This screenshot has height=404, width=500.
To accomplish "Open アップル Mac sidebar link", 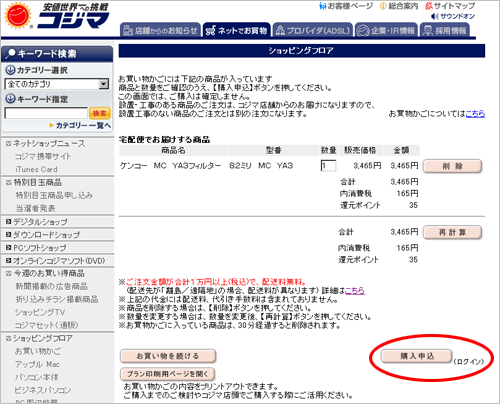I will click(37, 364).
